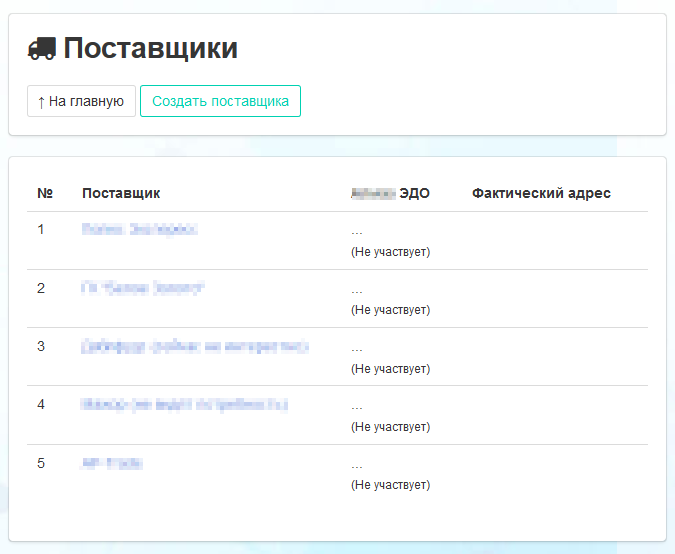Click the ellipsis ЭДО link in row 2
Screen dimensions: 675x554
pyautogui.click(x=357, y=290)
